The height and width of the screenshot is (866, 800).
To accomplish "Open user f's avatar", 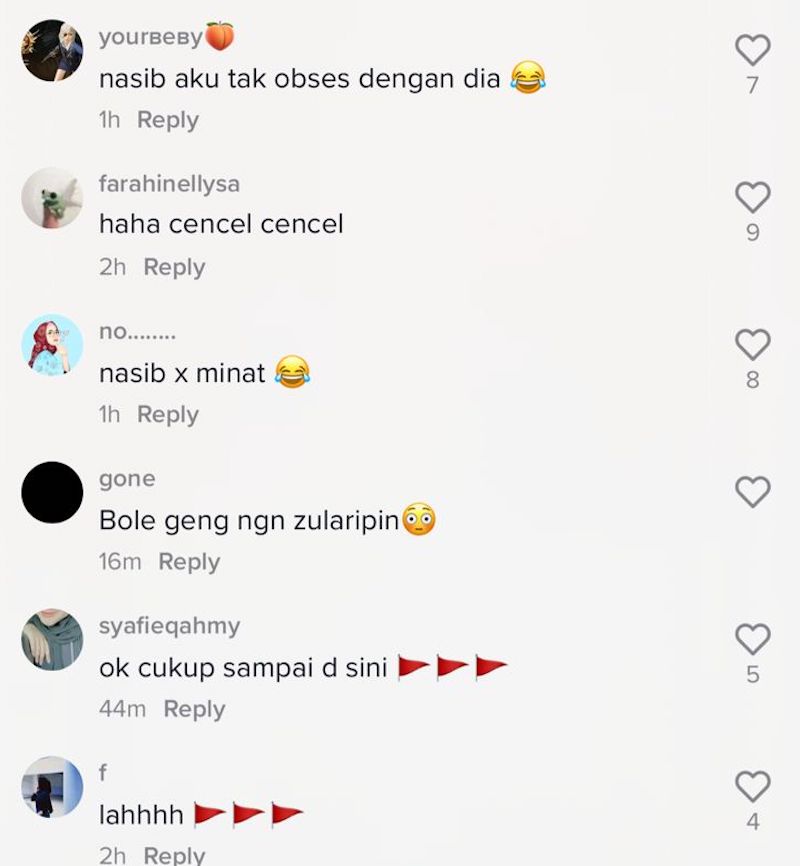I will coord(52,787).
